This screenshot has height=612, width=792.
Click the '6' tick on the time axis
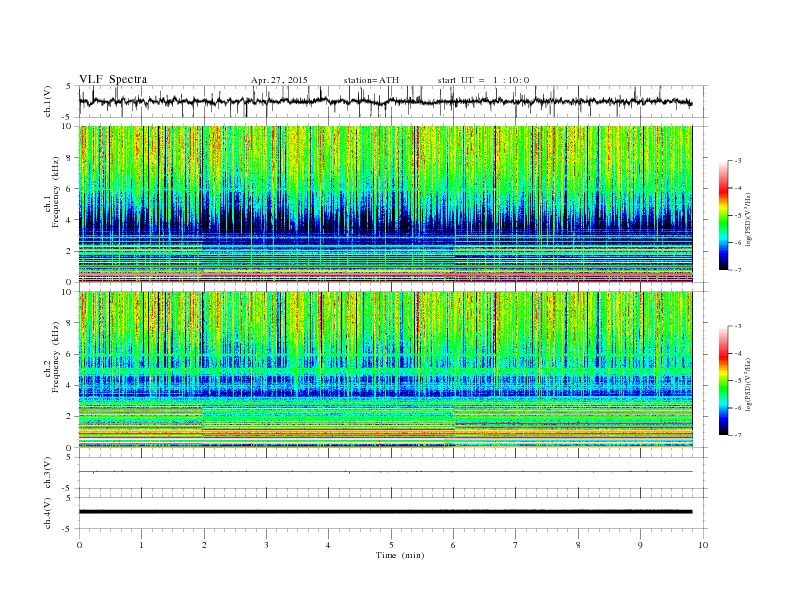tap(453, 545)
